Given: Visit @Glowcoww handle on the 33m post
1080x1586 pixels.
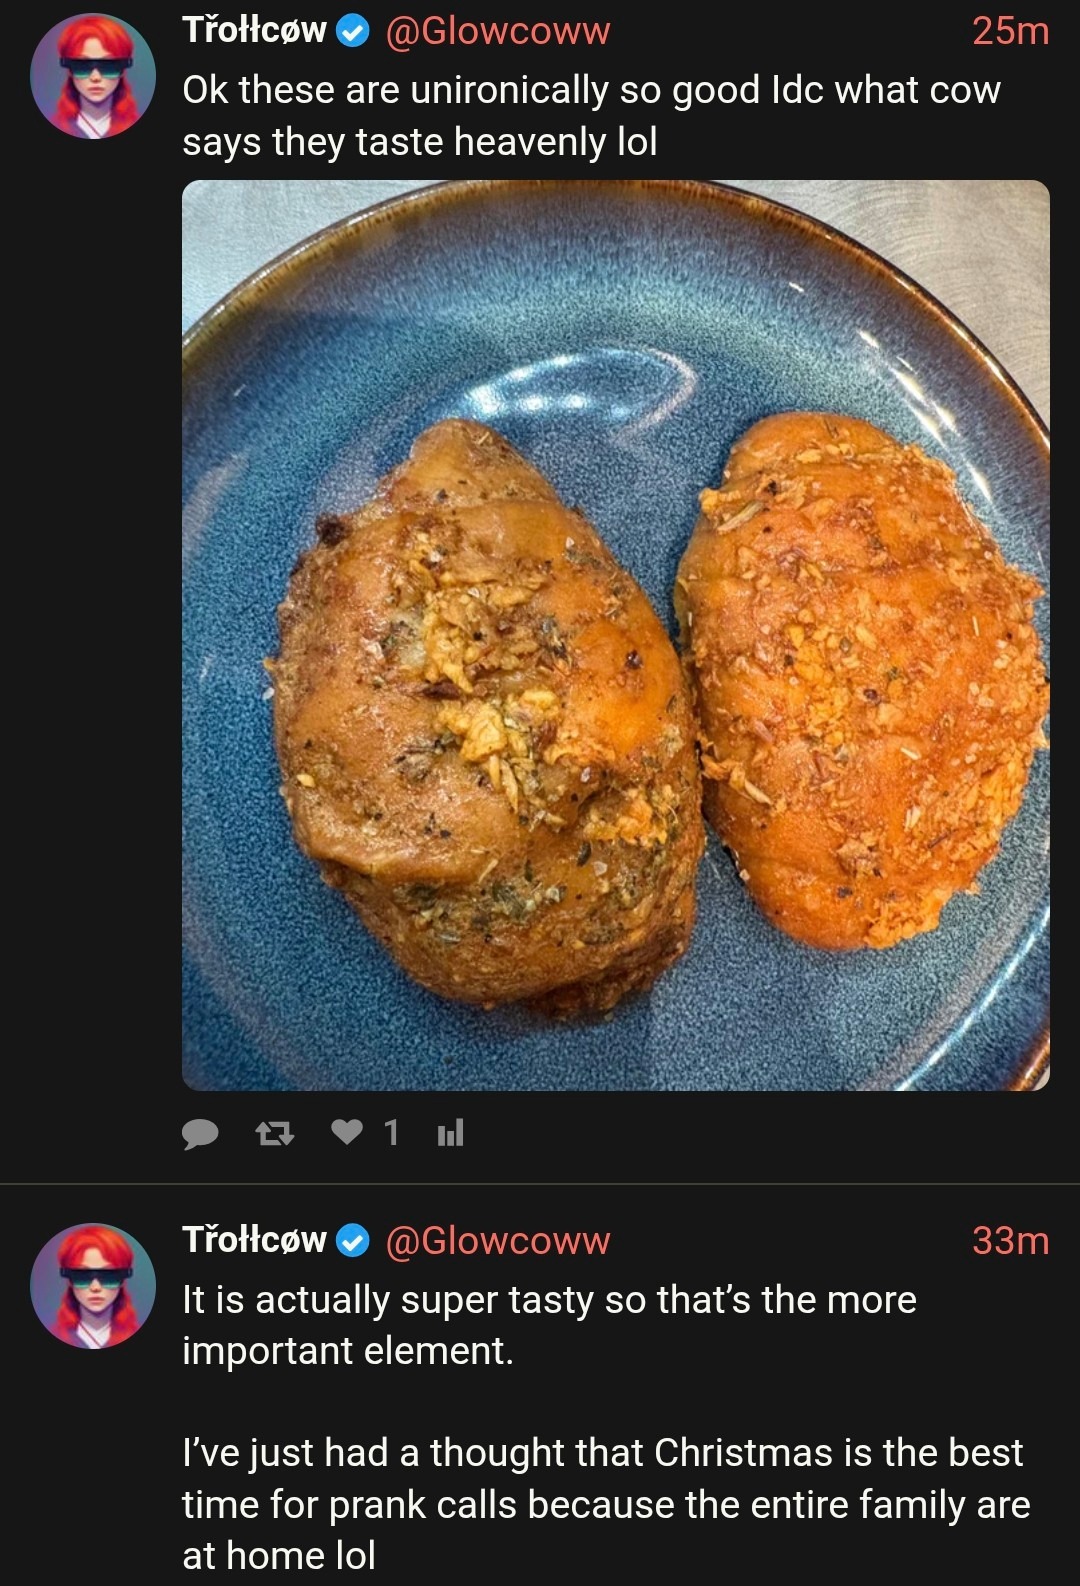Looking at the screenshot, I should [x=497, y=1241].
